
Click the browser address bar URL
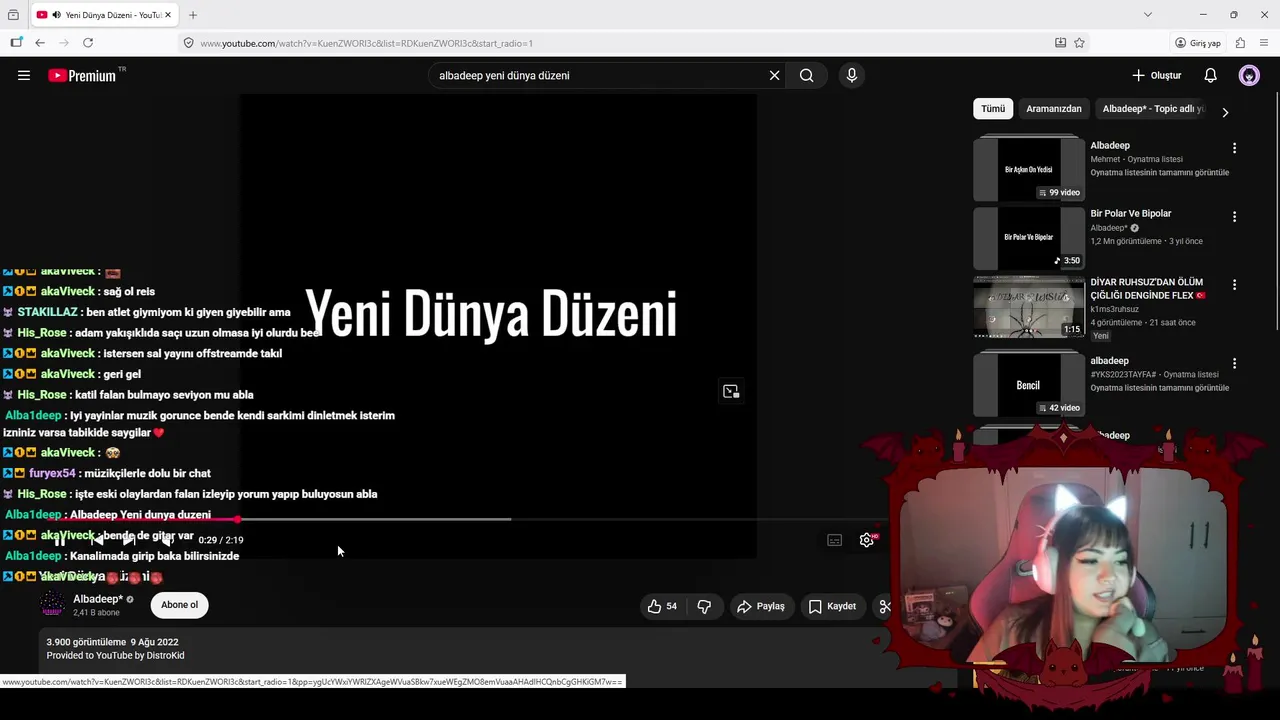point(366,43)
